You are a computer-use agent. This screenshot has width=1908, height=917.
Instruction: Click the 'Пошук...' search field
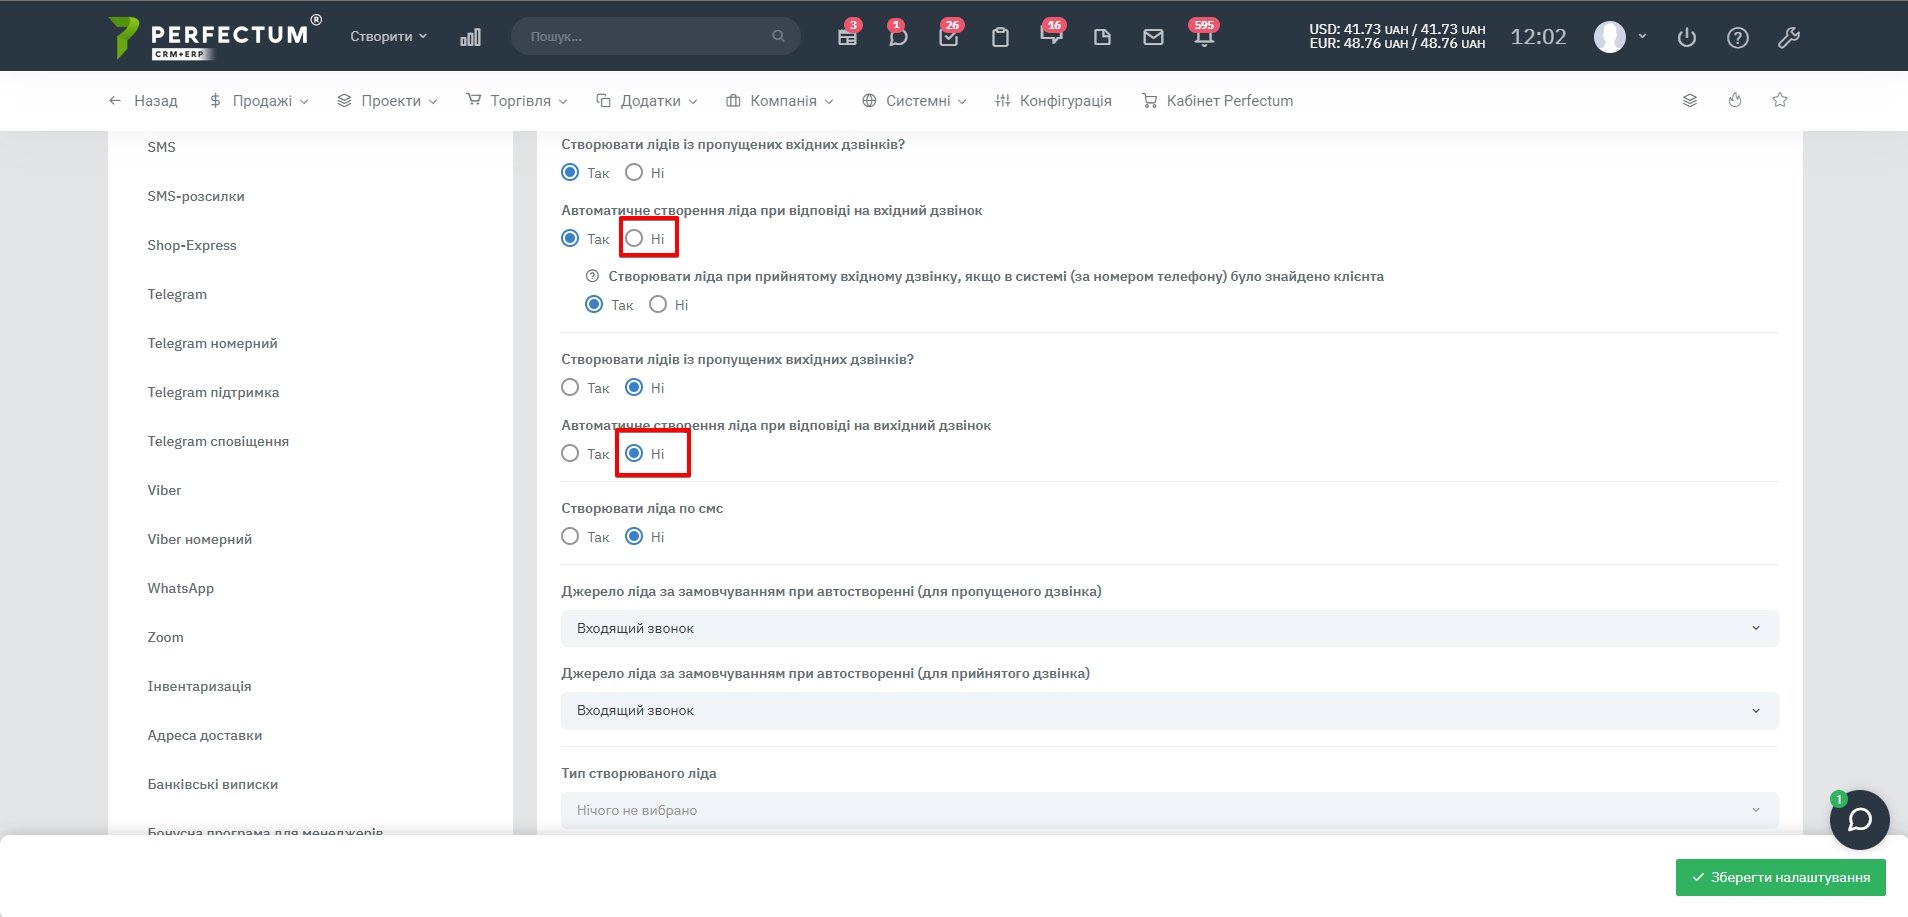pyautogui.click(x=647, y=36)
